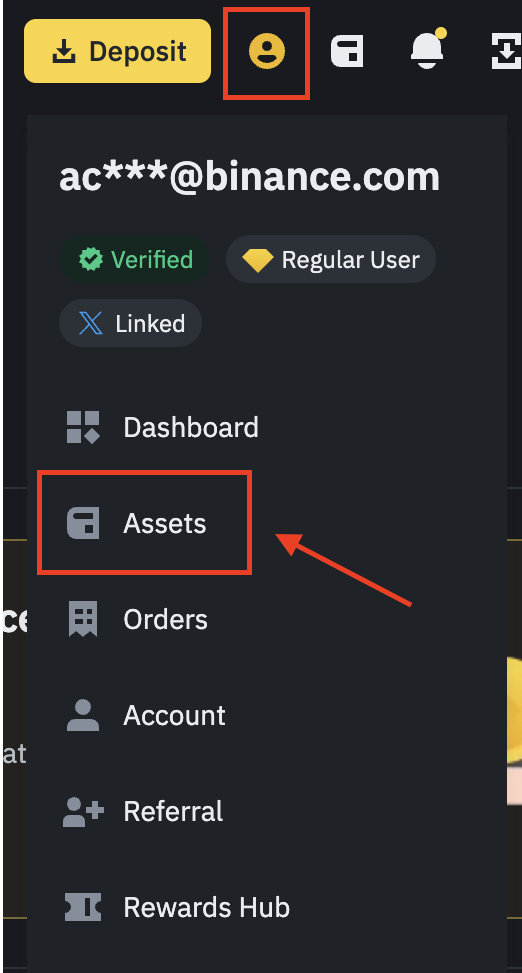
Task: Select the Assets wallet icon in menu
Action: [x=83, y=523]
